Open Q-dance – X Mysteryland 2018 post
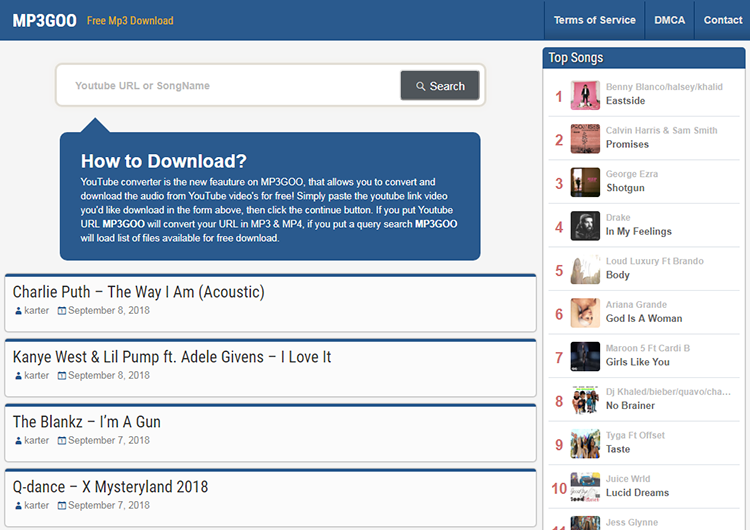 point(110,487)
